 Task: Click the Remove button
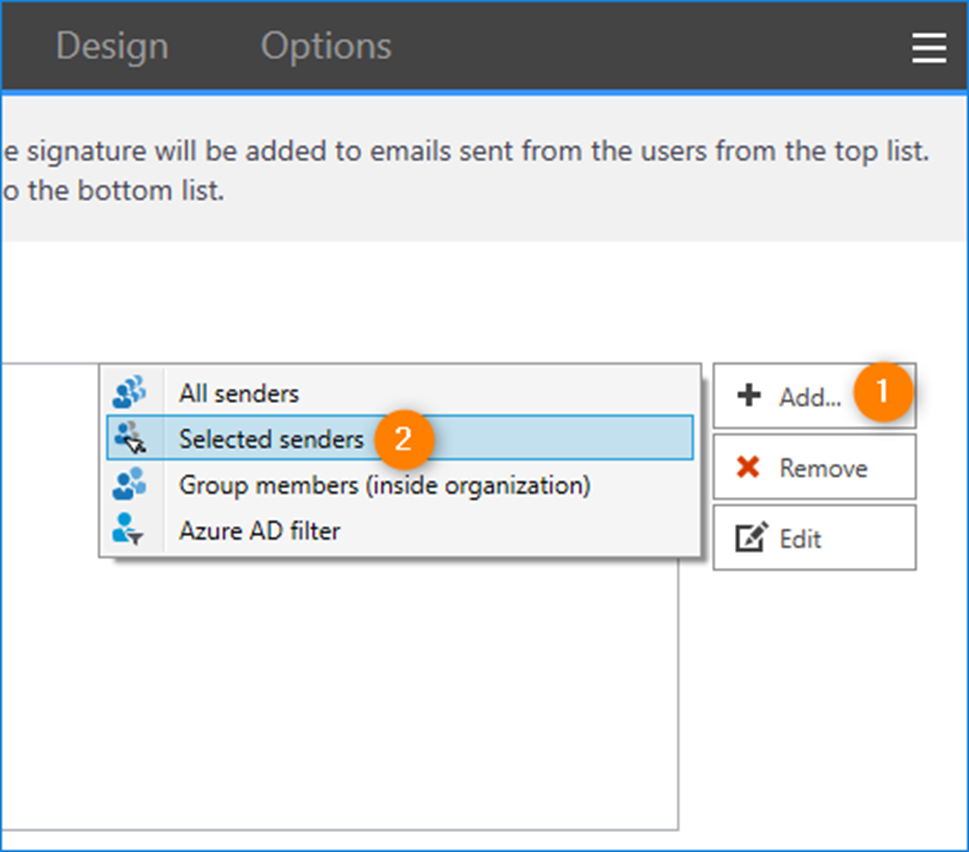tap(814, 466)
